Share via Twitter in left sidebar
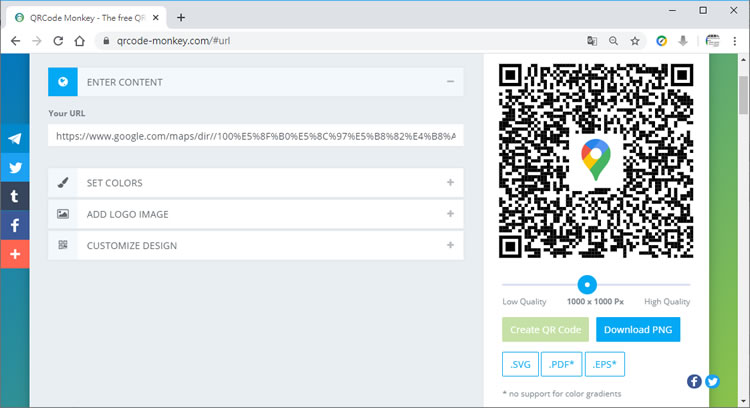The width and height of the screenshot is (750, 408). tap(15, 167)
